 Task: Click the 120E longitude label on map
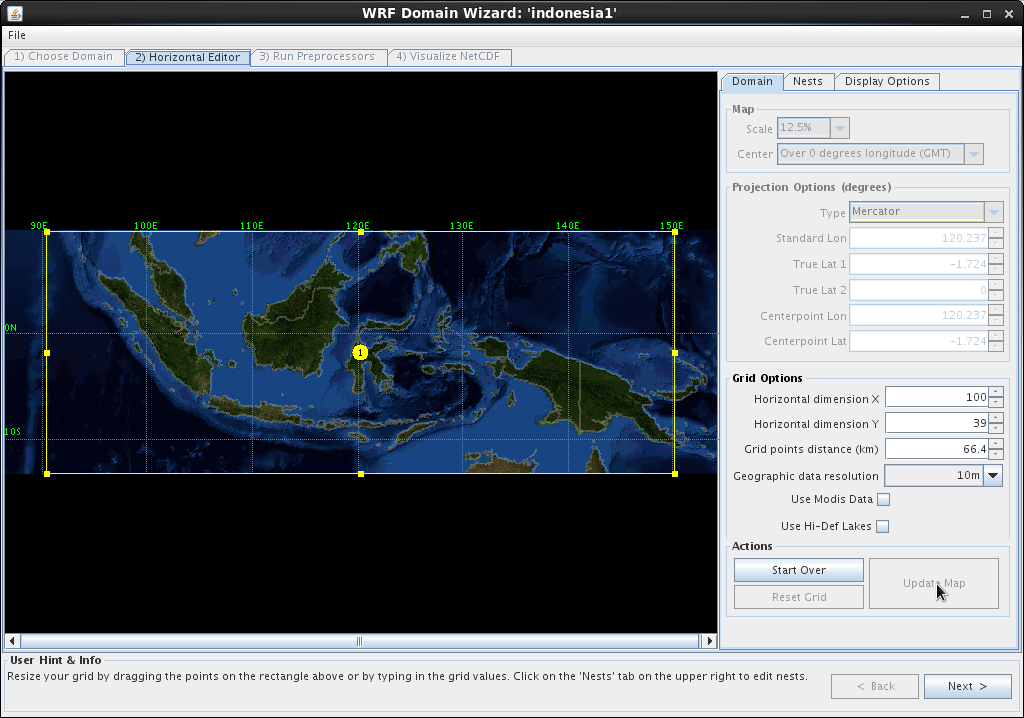coord(357,226)
